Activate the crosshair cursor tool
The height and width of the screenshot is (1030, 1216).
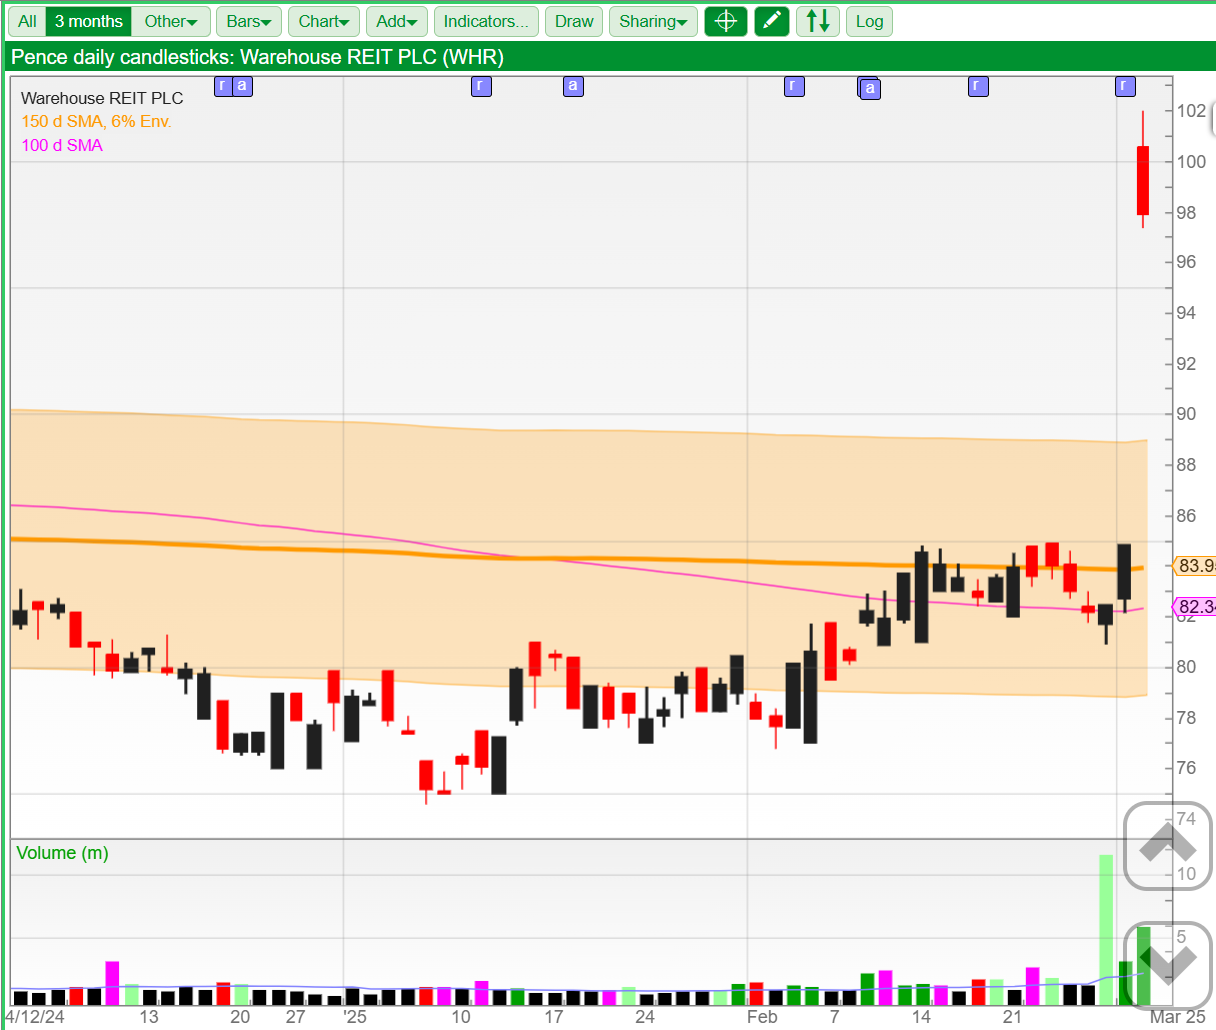[x=726, y=21]
